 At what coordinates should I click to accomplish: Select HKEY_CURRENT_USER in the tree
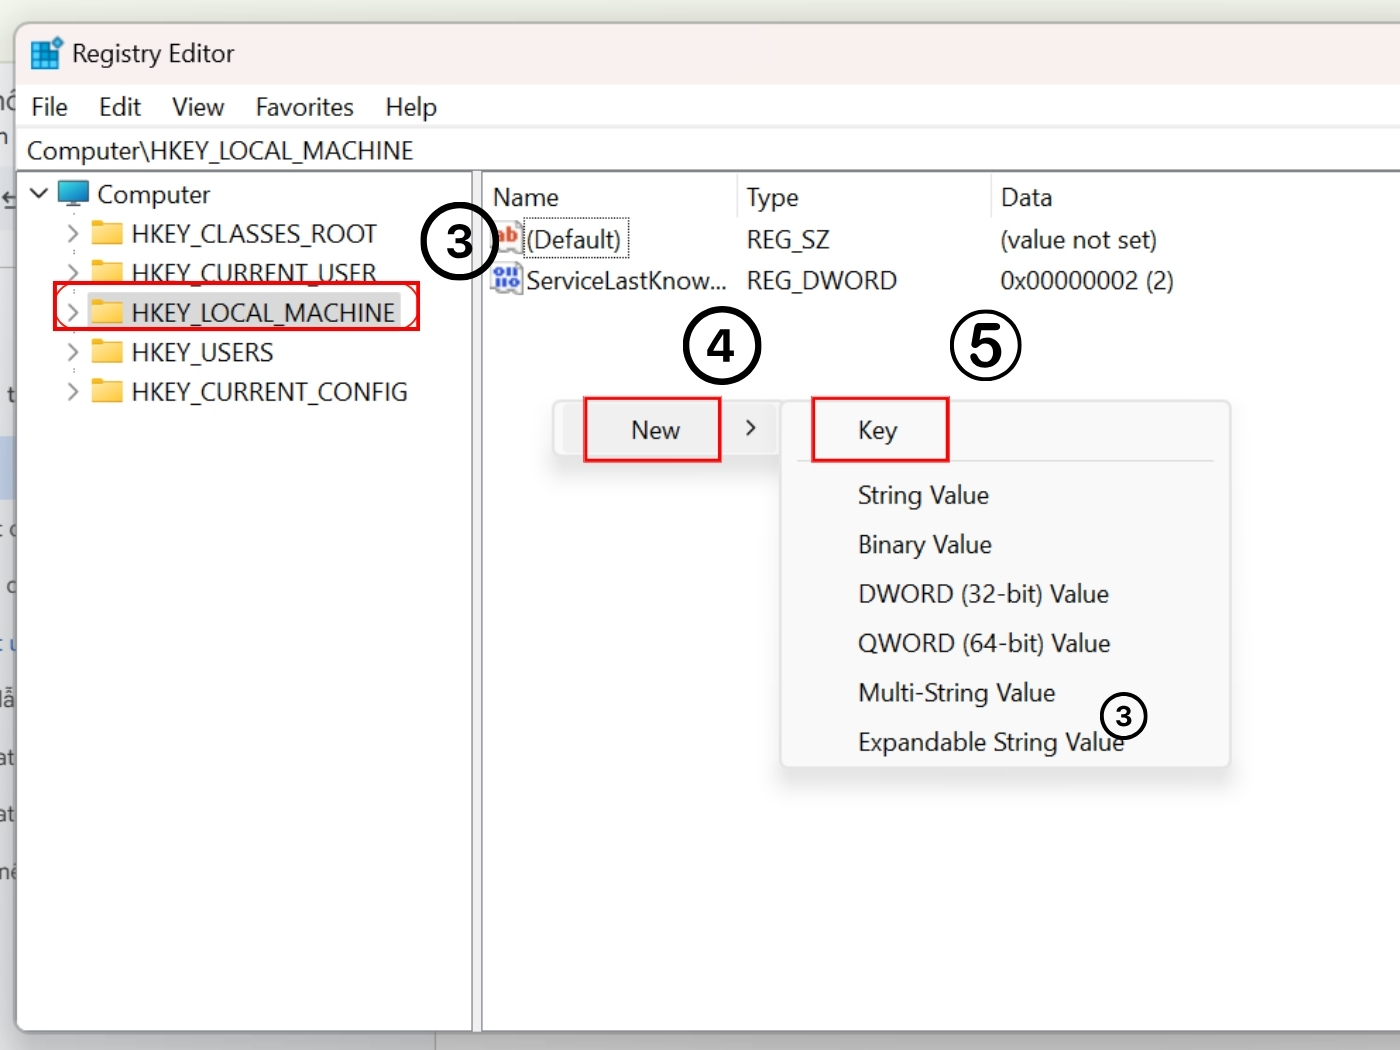coord(254,273)
